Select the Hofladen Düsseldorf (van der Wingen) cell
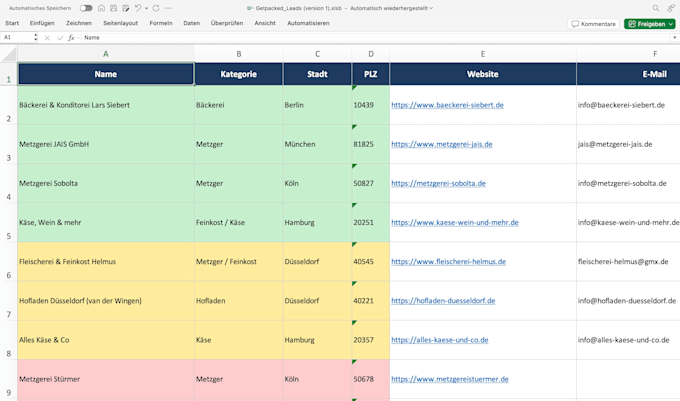The image size is (680, 401). 106,300
